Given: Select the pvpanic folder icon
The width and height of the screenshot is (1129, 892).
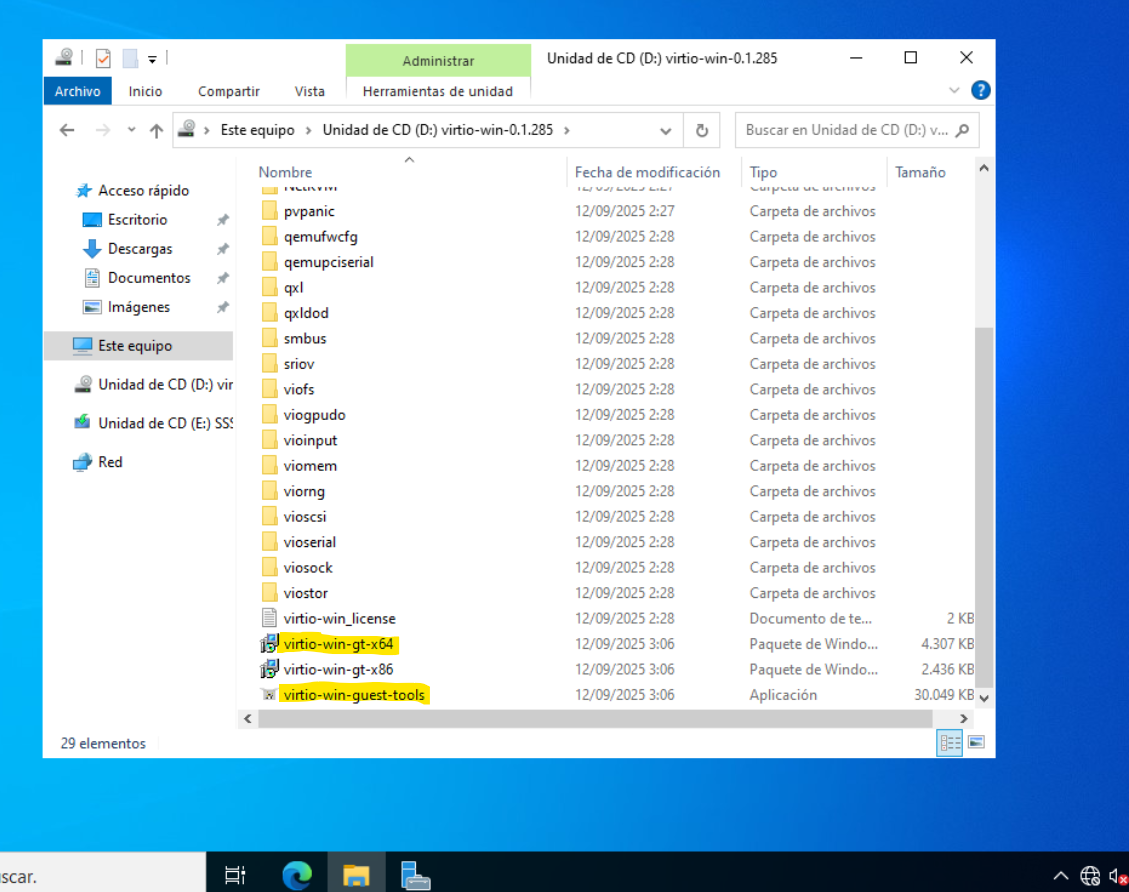Looking at the screenshot, I should point(269,211).
